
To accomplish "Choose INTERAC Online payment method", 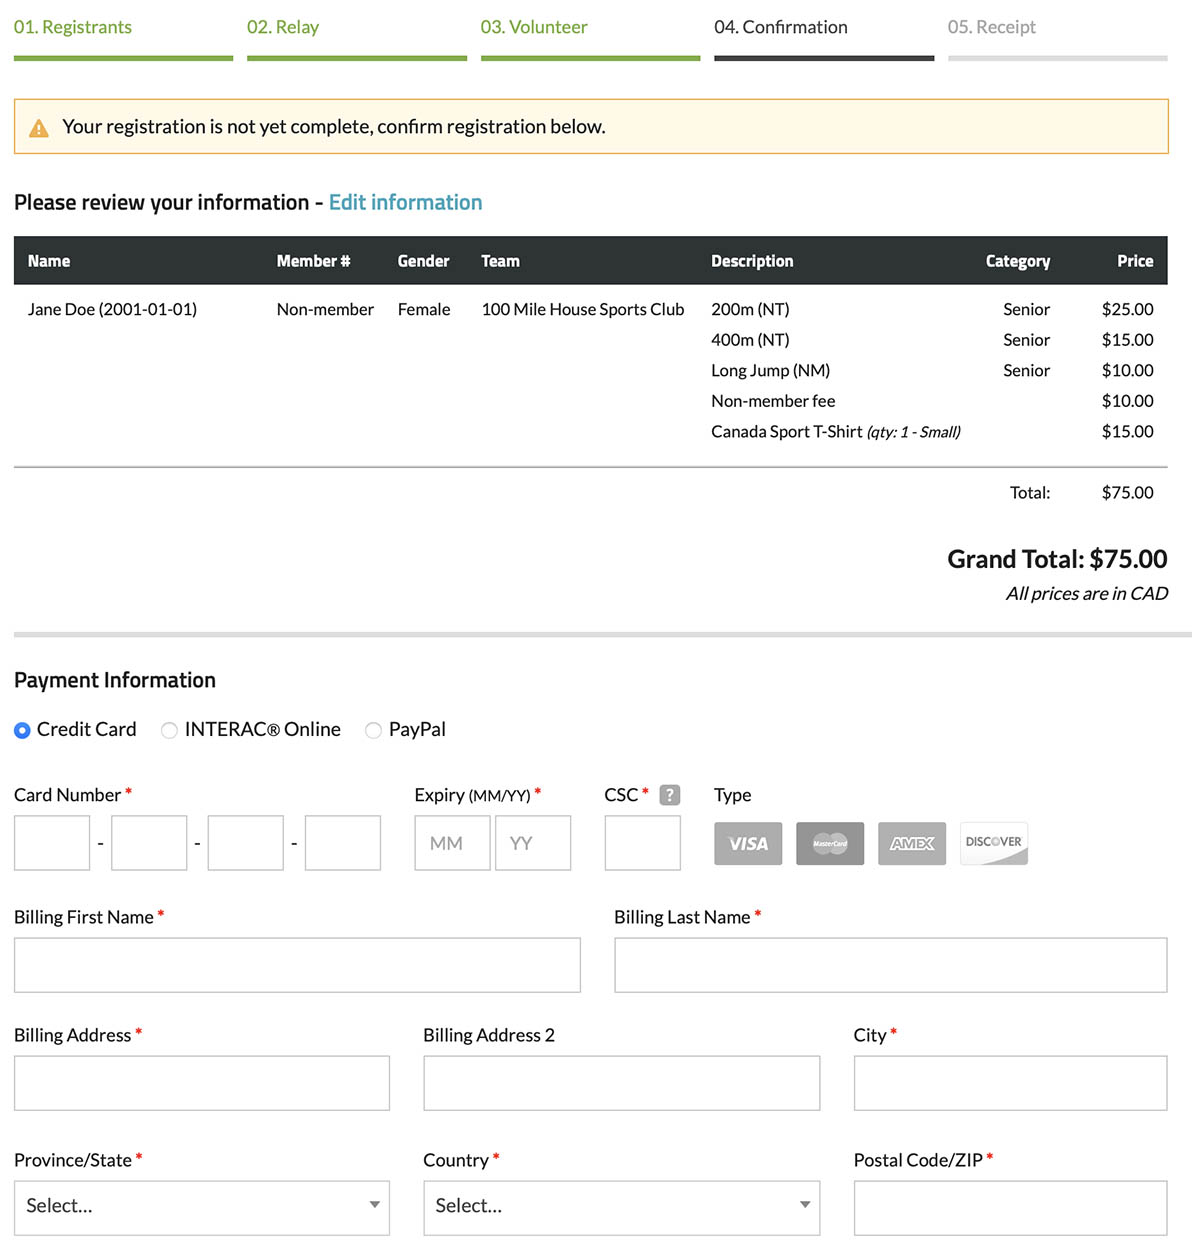I will tap(169, 731).
